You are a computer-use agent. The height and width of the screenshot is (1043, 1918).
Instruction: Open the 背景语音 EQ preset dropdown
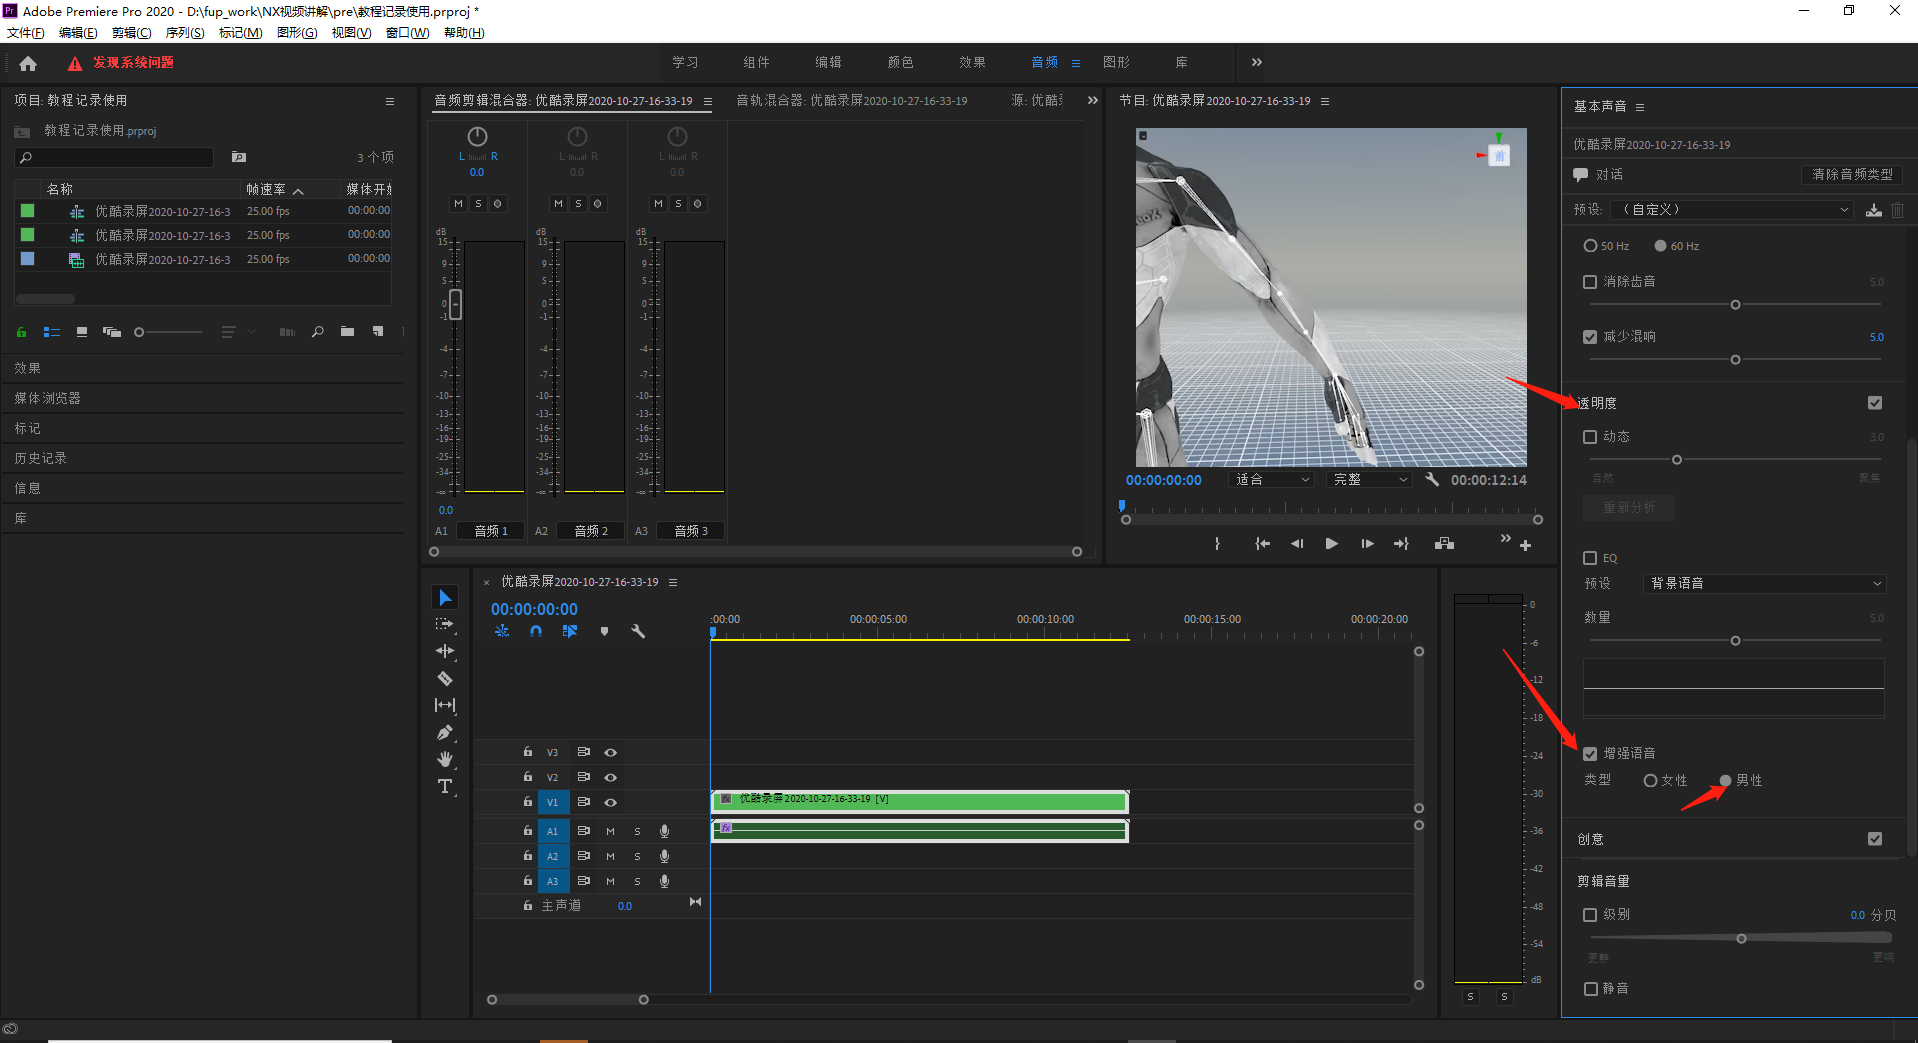click(x=1765, y=583)
